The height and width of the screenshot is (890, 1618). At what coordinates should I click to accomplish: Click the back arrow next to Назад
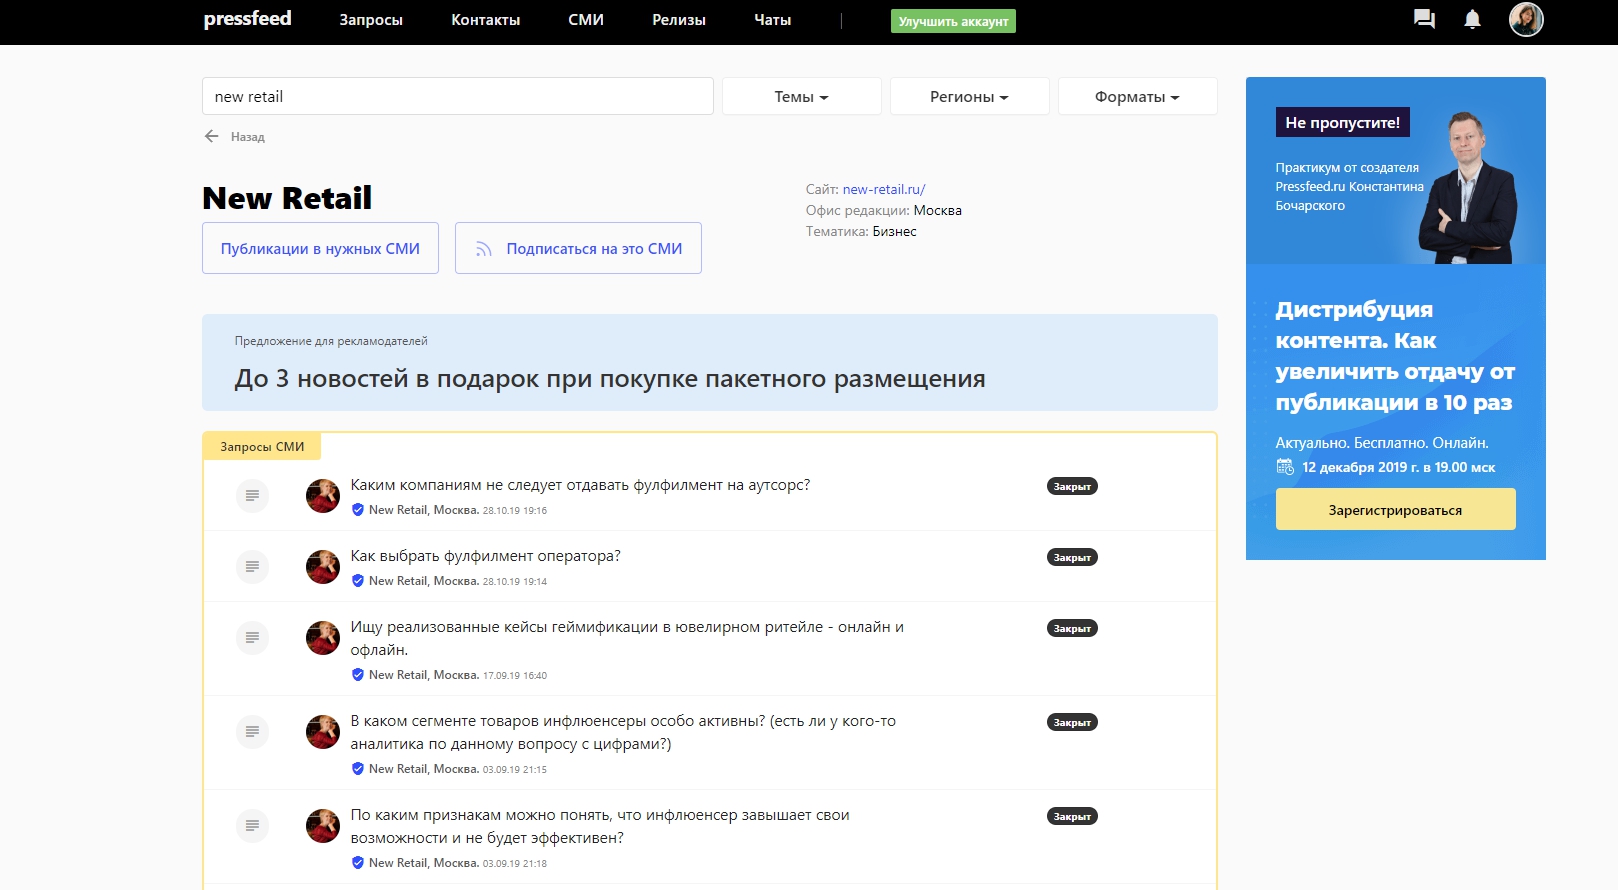[211, 136]
